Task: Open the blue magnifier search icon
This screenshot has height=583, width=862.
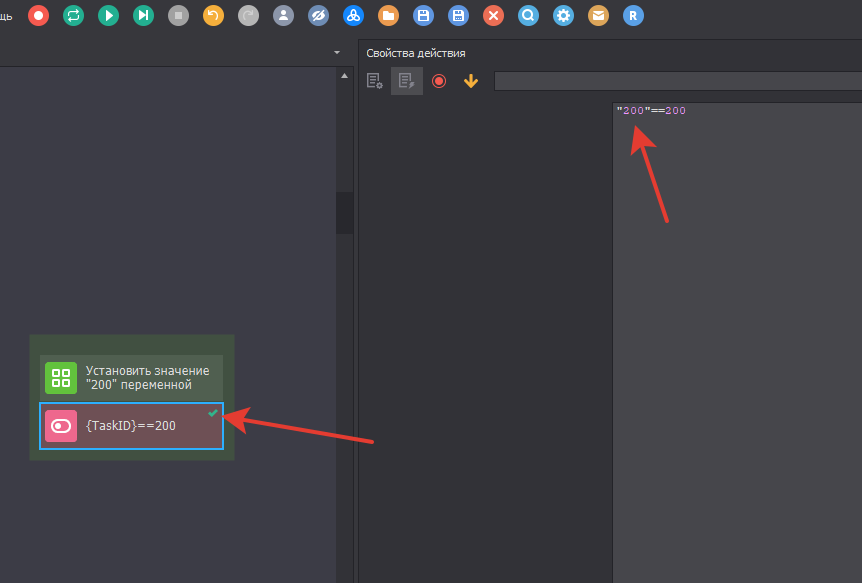Action: tap(528, 15)
